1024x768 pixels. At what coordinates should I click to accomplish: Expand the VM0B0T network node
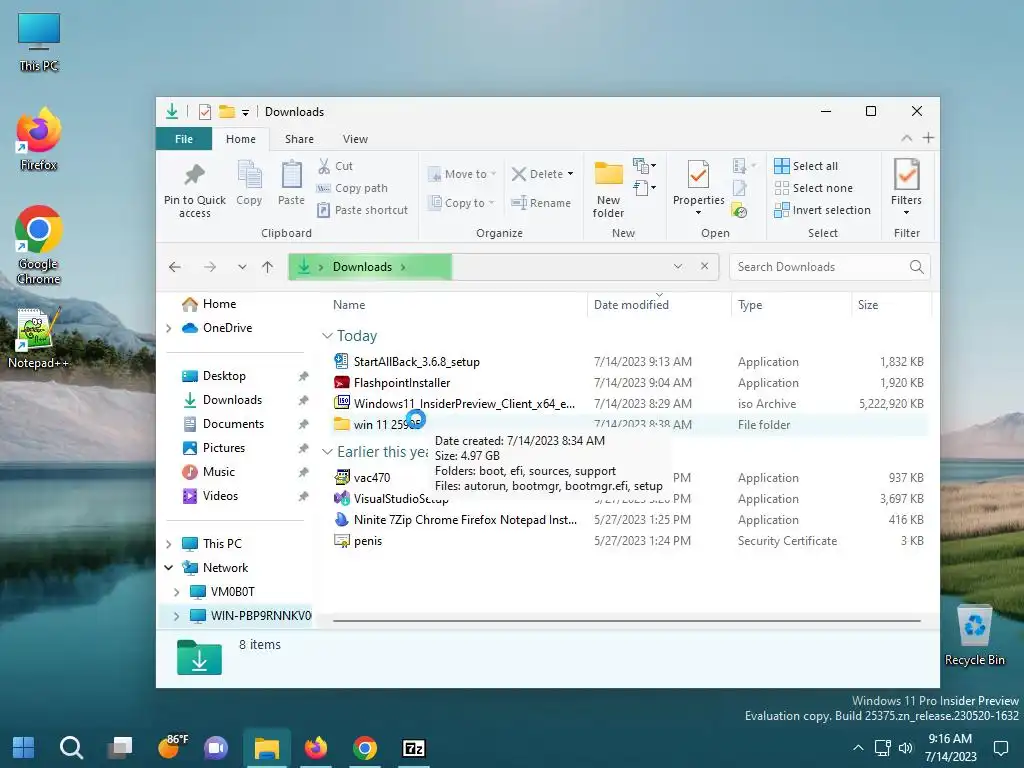[176, 592]
